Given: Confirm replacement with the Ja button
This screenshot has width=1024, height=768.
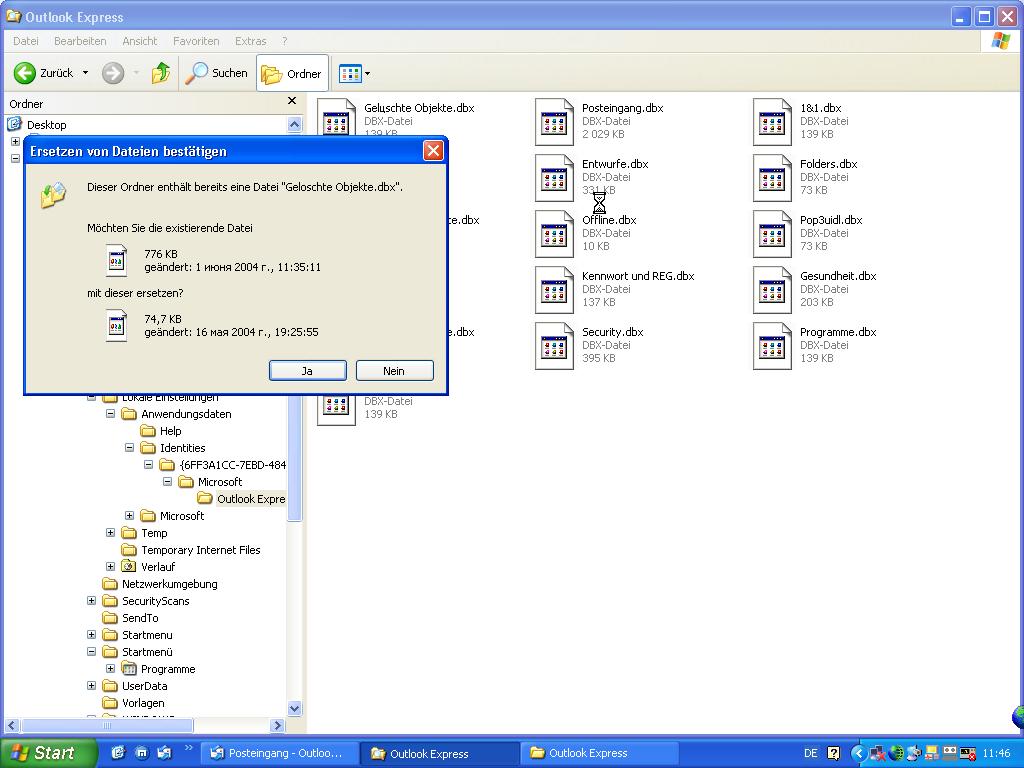Looking at the screenshot, I should click(308, 371).
